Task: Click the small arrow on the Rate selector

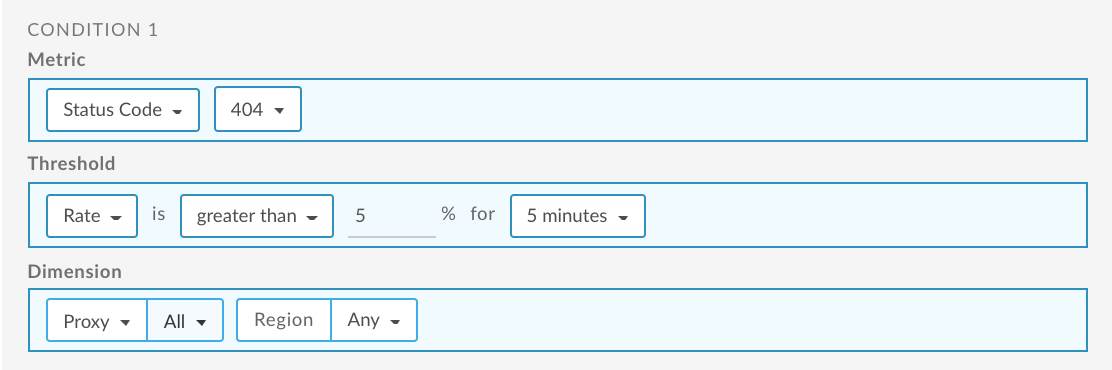Action: click(116, 218)
